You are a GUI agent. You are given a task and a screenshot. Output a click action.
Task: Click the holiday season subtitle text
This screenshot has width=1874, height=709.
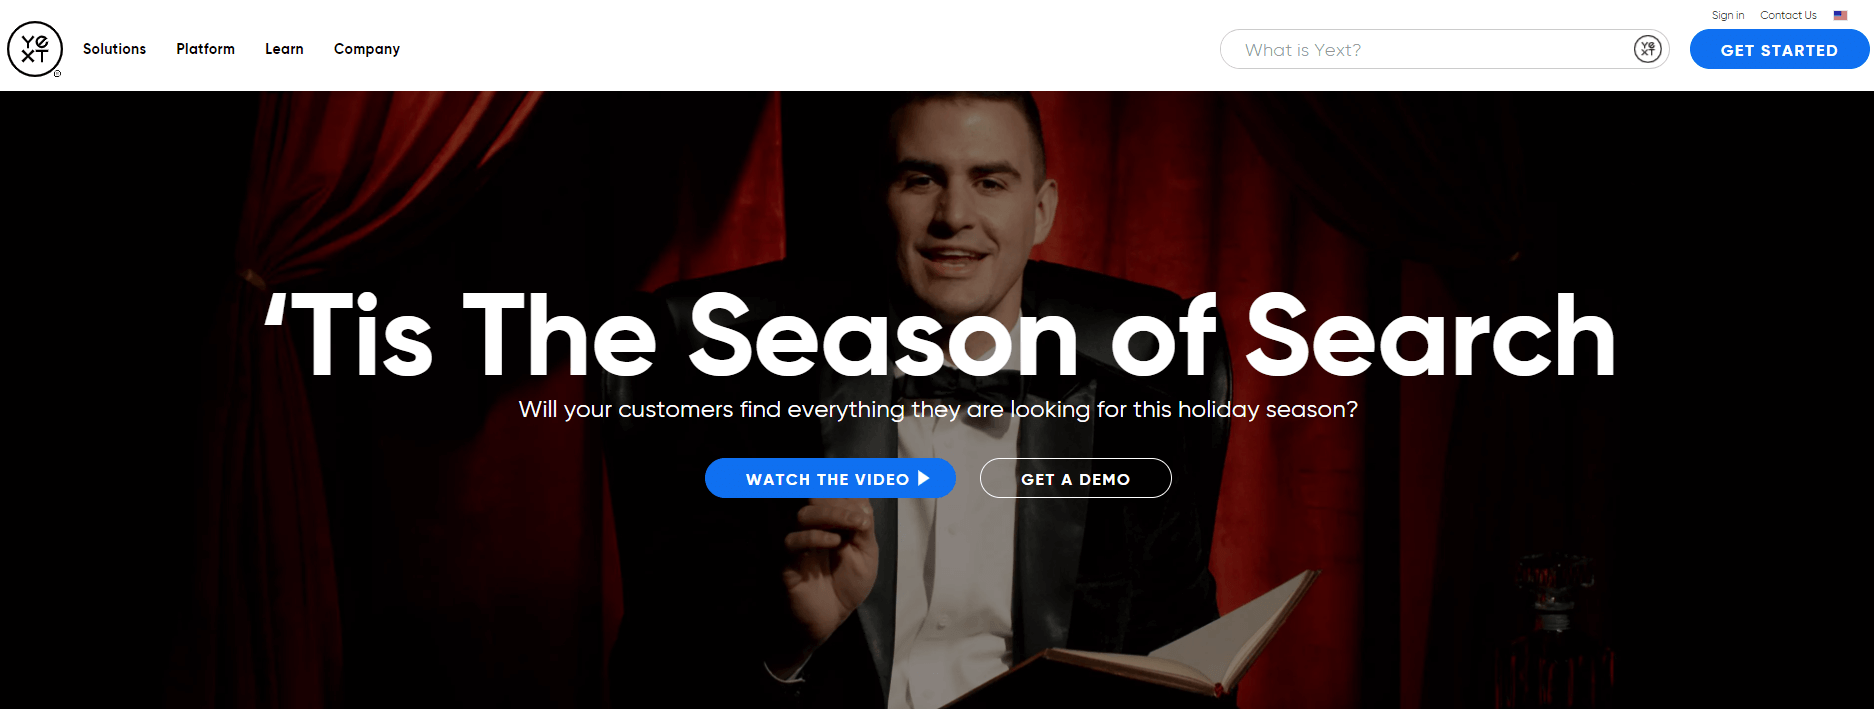pos(938,410)
